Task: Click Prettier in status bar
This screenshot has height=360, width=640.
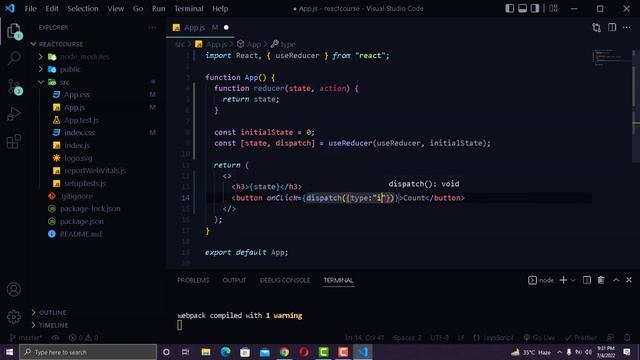Action: coord(581,338)
